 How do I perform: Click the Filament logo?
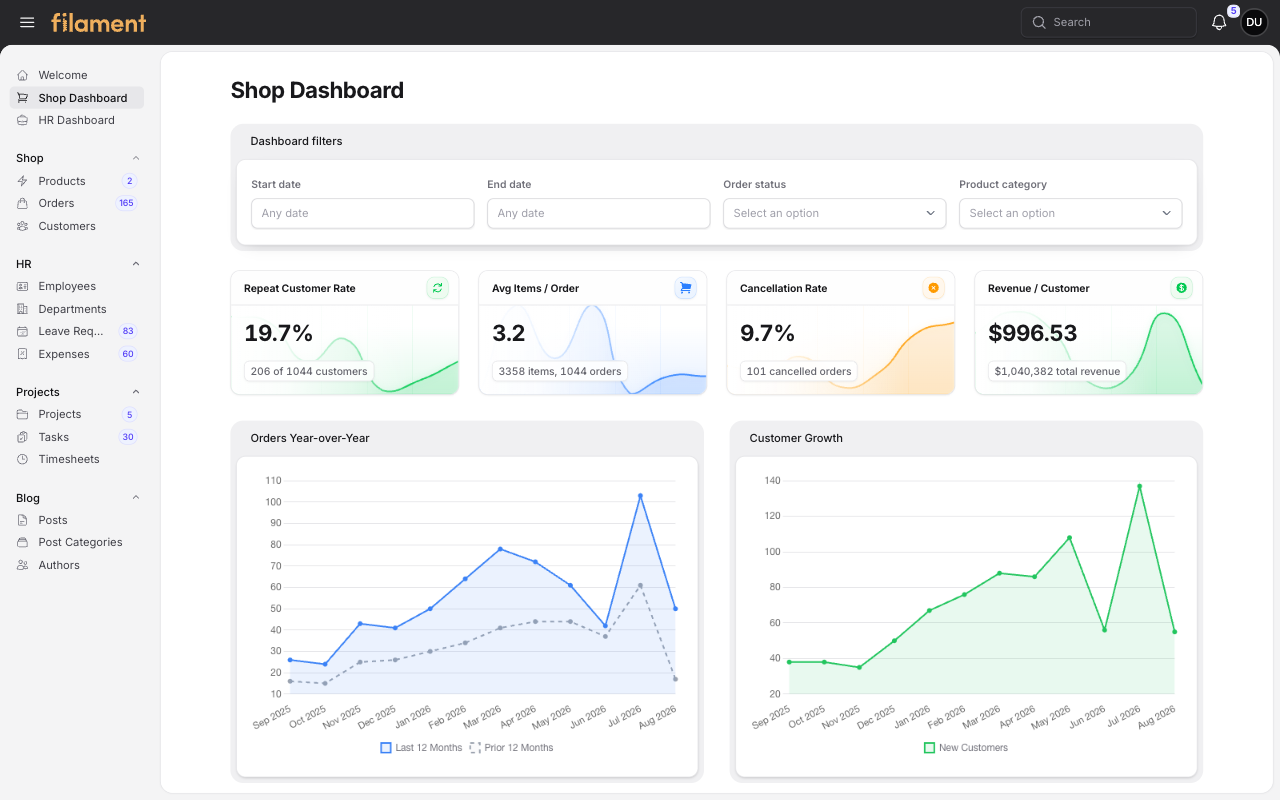pos(99,22)
